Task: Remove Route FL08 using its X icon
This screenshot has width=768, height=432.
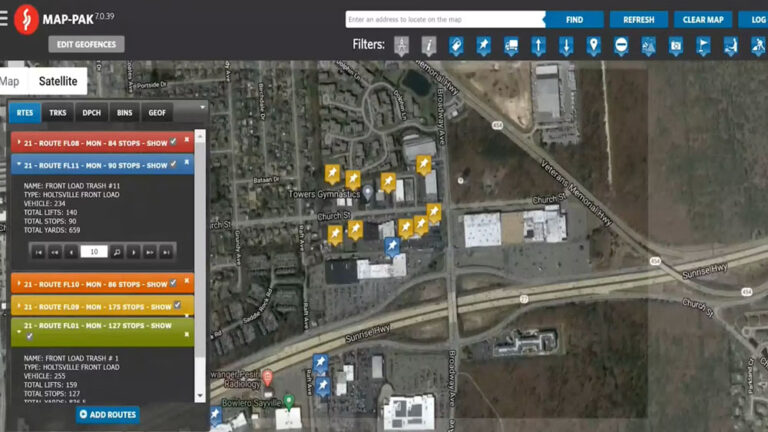Action: coord(187,140)
